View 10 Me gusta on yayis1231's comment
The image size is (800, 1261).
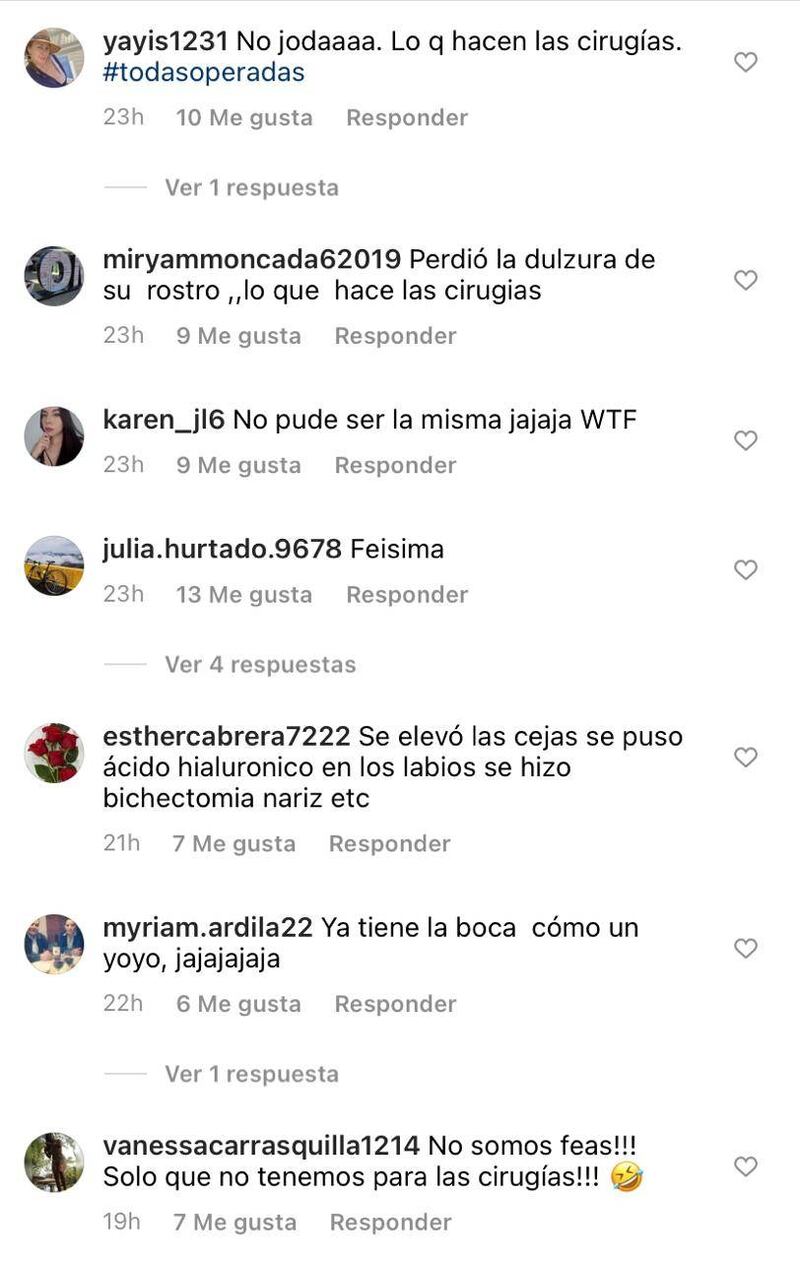pyautogui.click(x=244, y=118)
